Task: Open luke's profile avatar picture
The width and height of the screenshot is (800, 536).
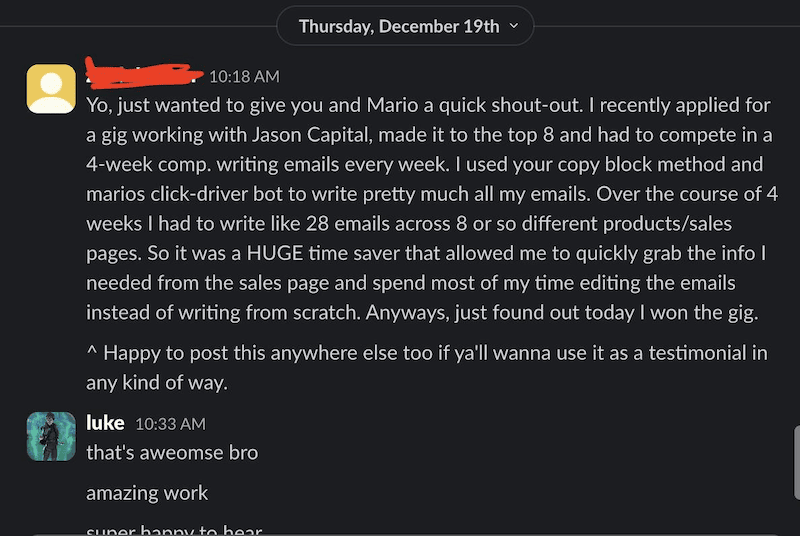Action: [x=51, y=436]
